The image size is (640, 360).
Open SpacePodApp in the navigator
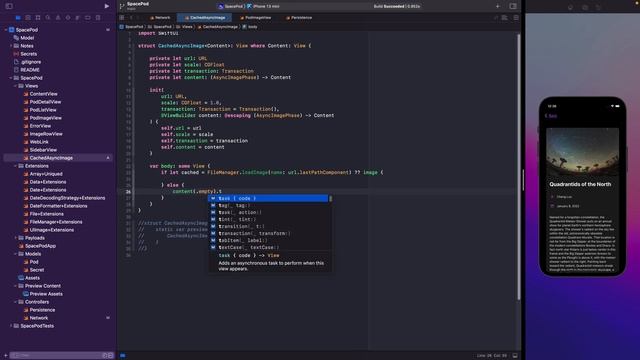[x=40, y=246]
